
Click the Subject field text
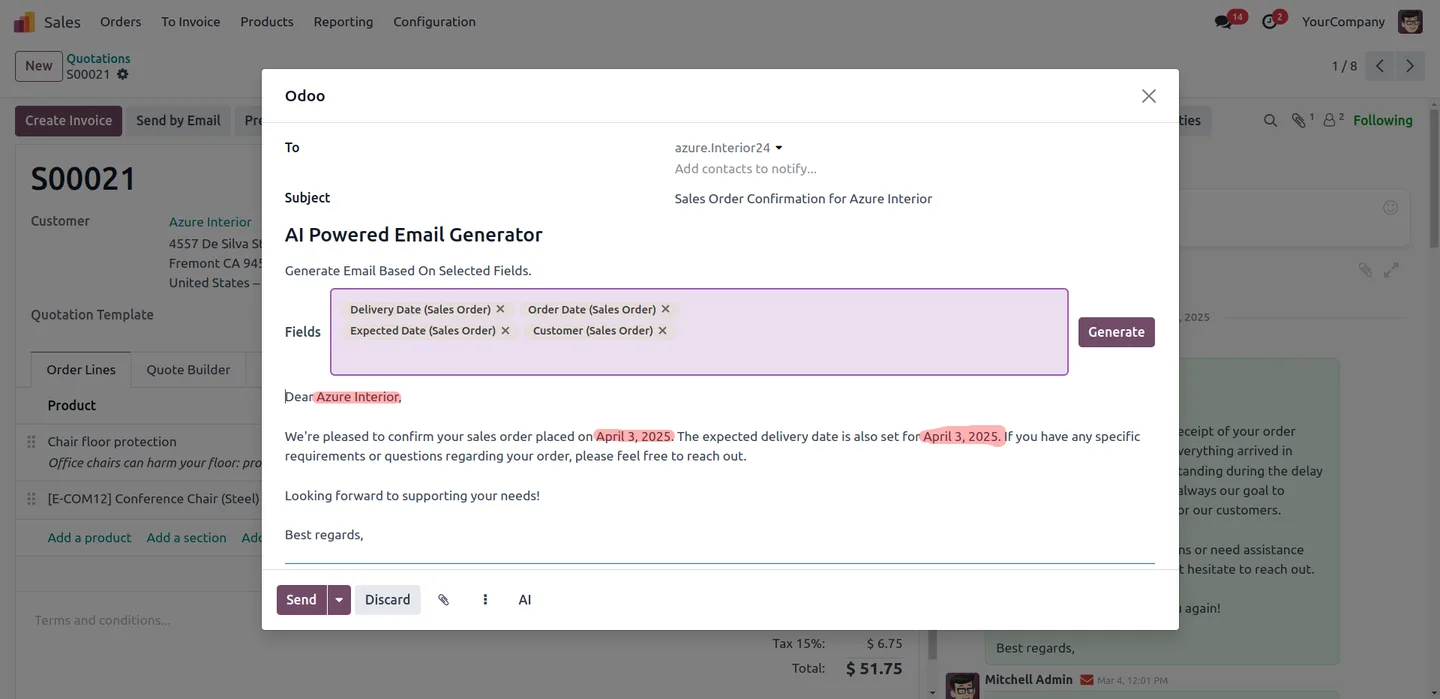803,199
